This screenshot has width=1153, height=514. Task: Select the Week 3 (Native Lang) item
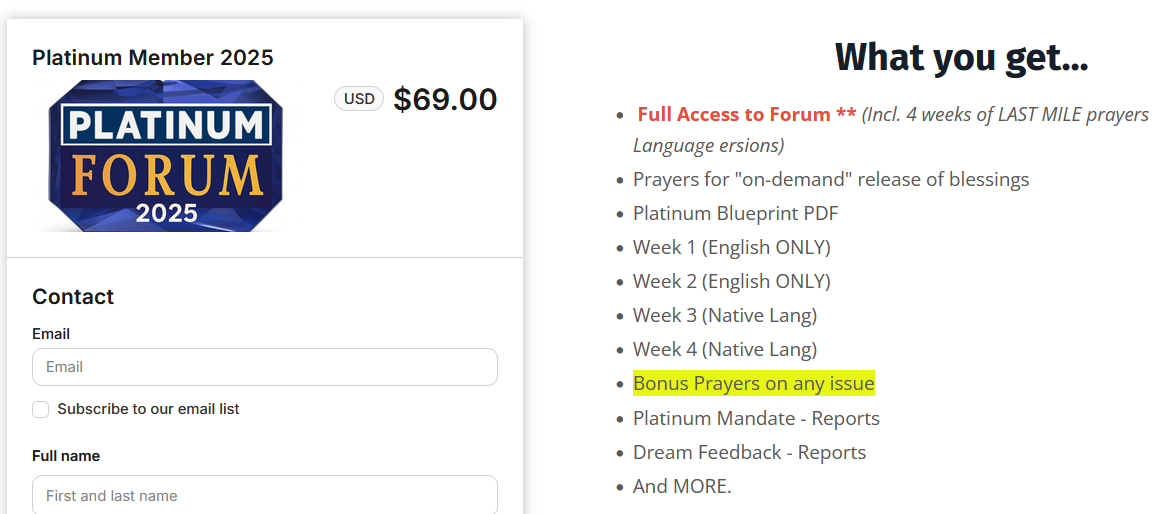724,315
